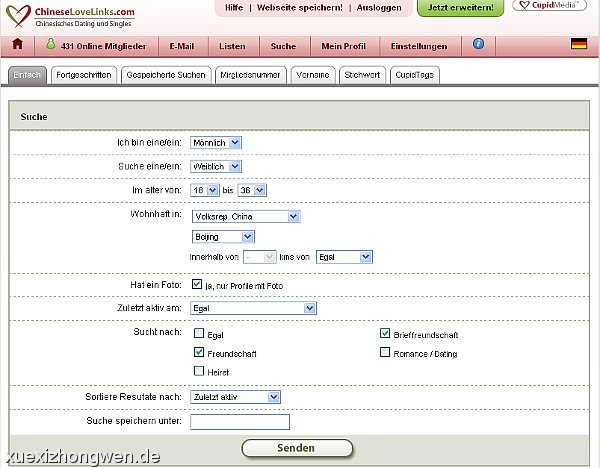This screenshot has width=600, height=468.
Task: Open the blue help question mark icon
Action: (x=478, y=44)
